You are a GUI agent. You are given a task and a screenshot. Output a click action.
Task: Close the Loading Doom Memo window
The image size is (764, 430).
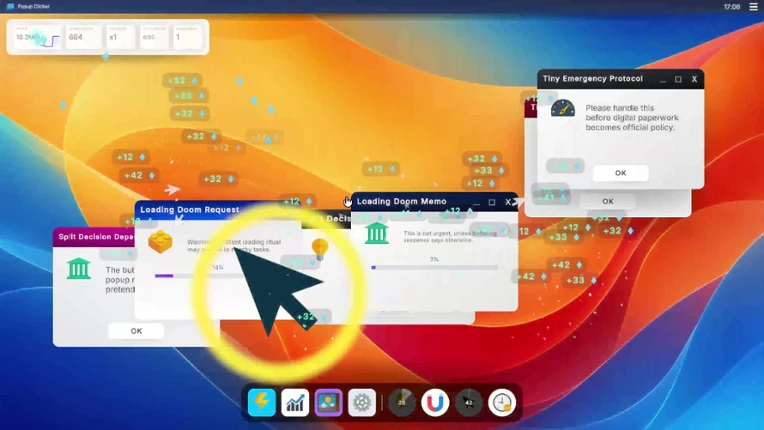pos(508,202)
